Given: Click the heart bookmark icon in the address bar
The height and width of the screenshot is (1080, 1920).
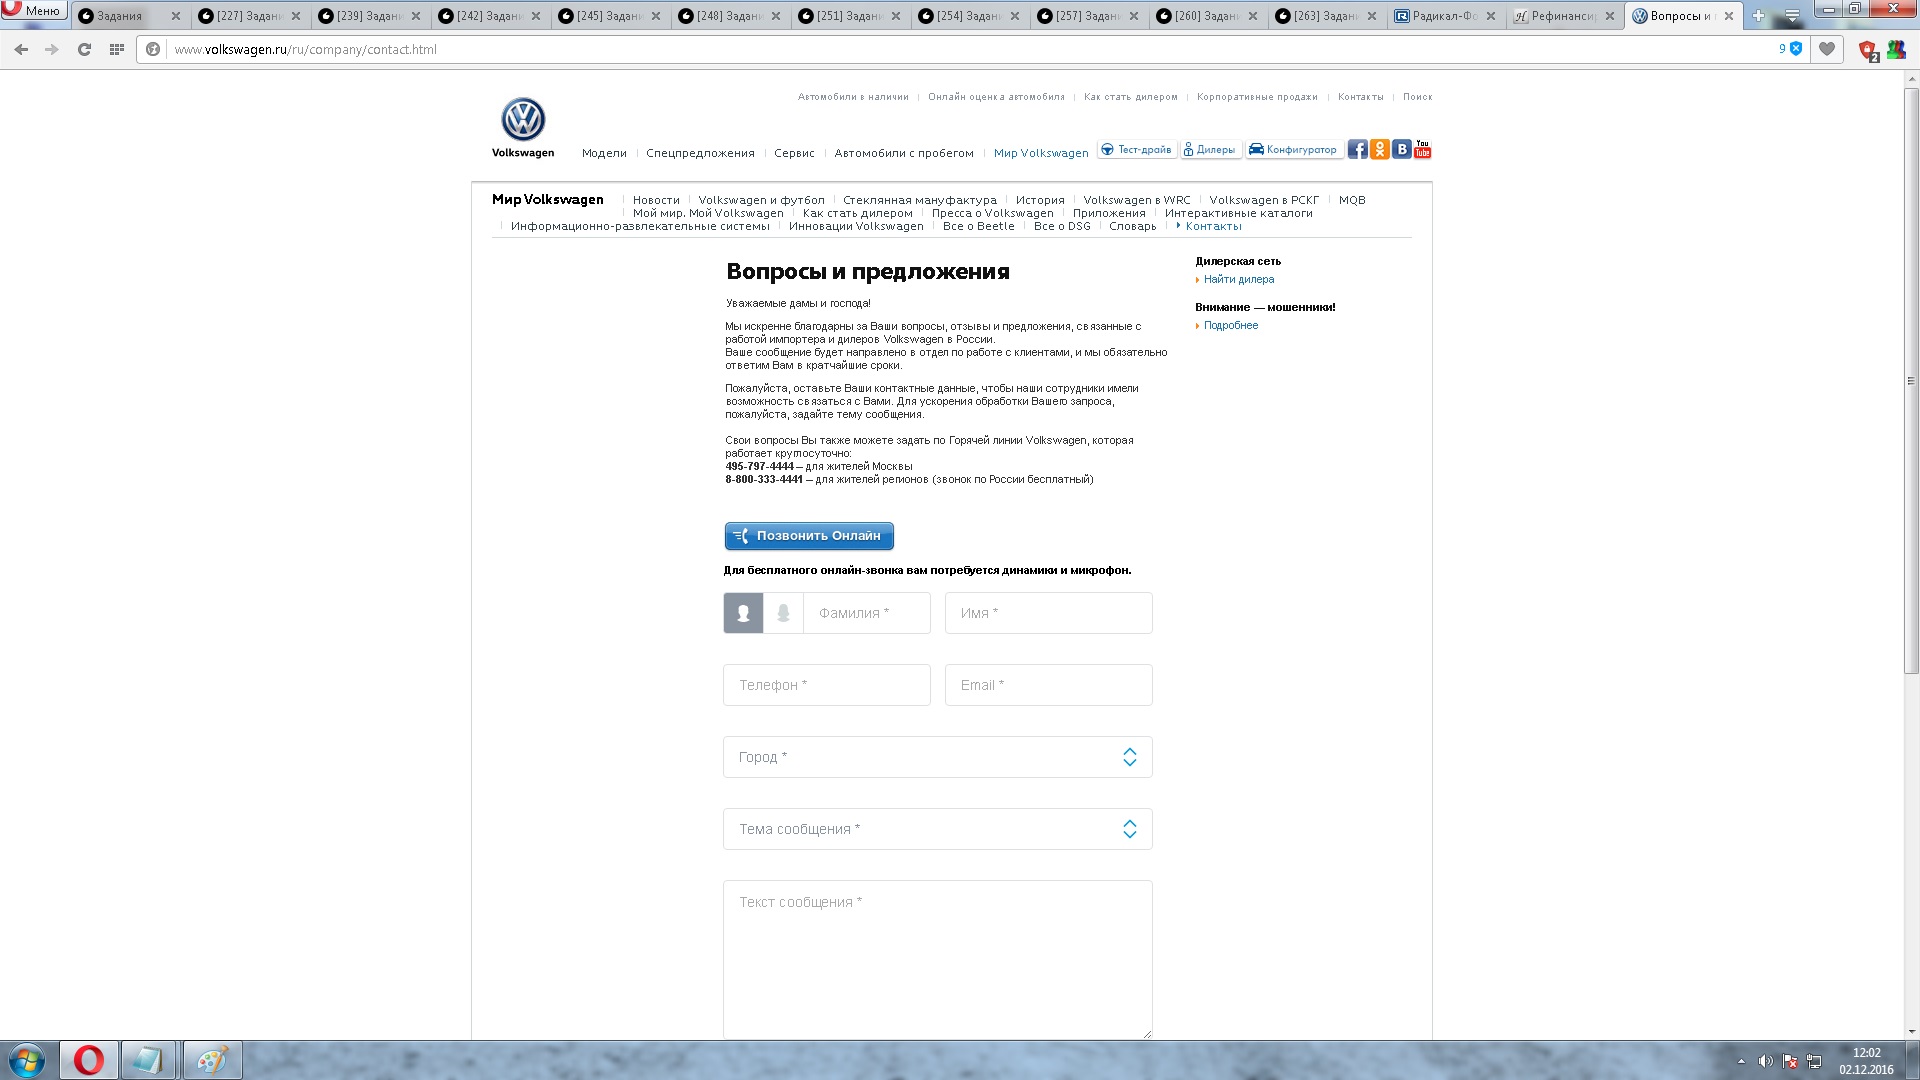Looking at the screenshot, I should click(1827, 49).
